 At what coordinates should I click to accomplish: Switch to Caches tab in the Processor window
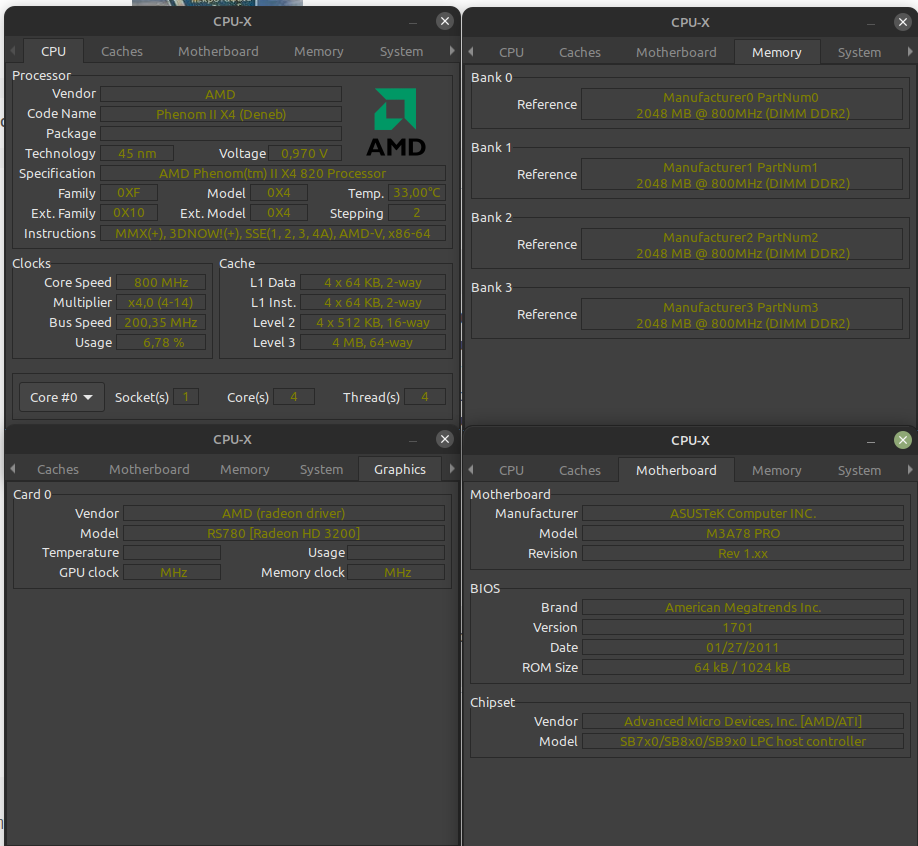click(122, 52)
